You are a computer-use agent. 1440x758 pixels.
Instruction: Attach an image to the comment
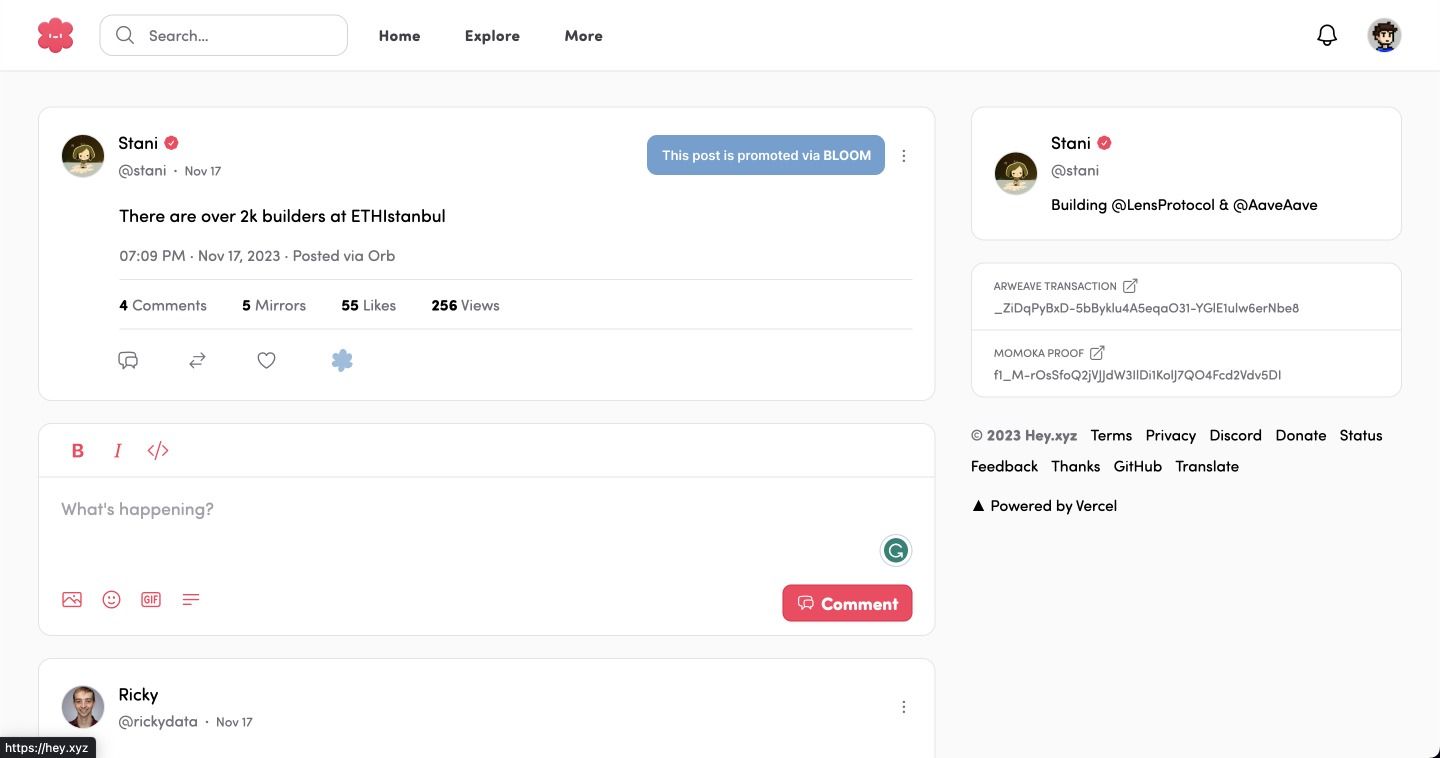click(x=72, y=599)
